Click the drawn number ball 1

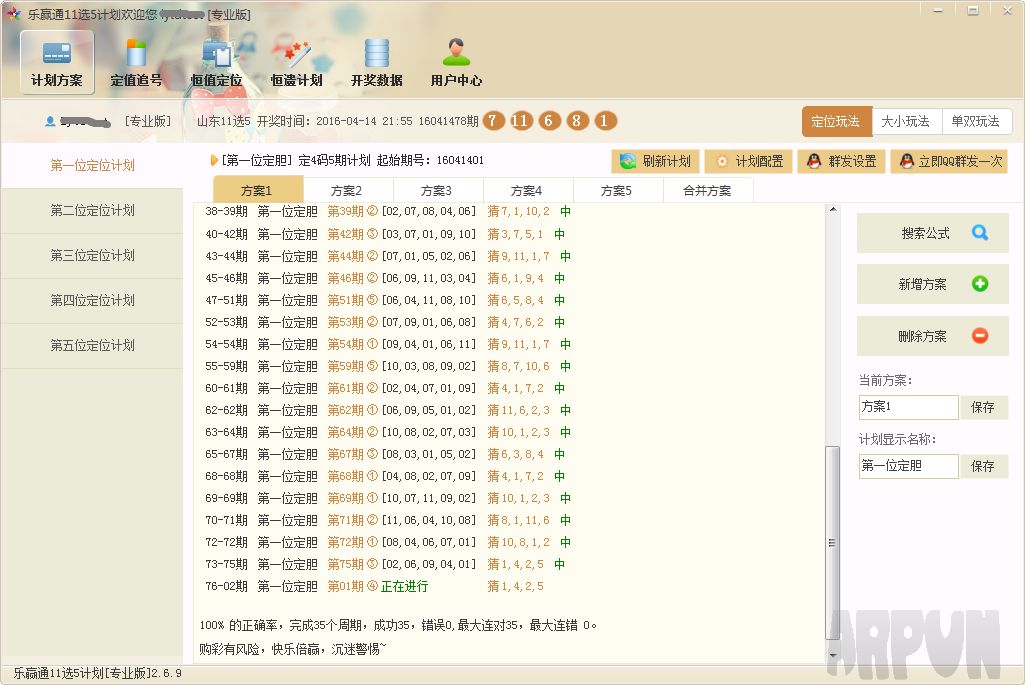pos(605,120)
